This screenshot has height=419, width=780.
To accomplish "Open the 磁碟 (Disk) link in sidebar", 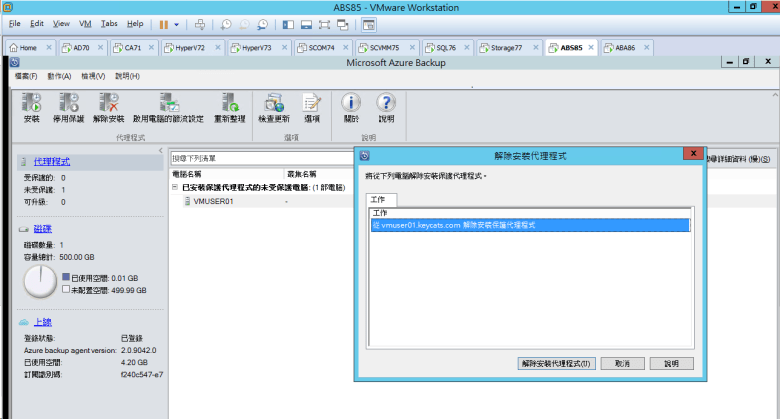I will (x=43, y=229).
